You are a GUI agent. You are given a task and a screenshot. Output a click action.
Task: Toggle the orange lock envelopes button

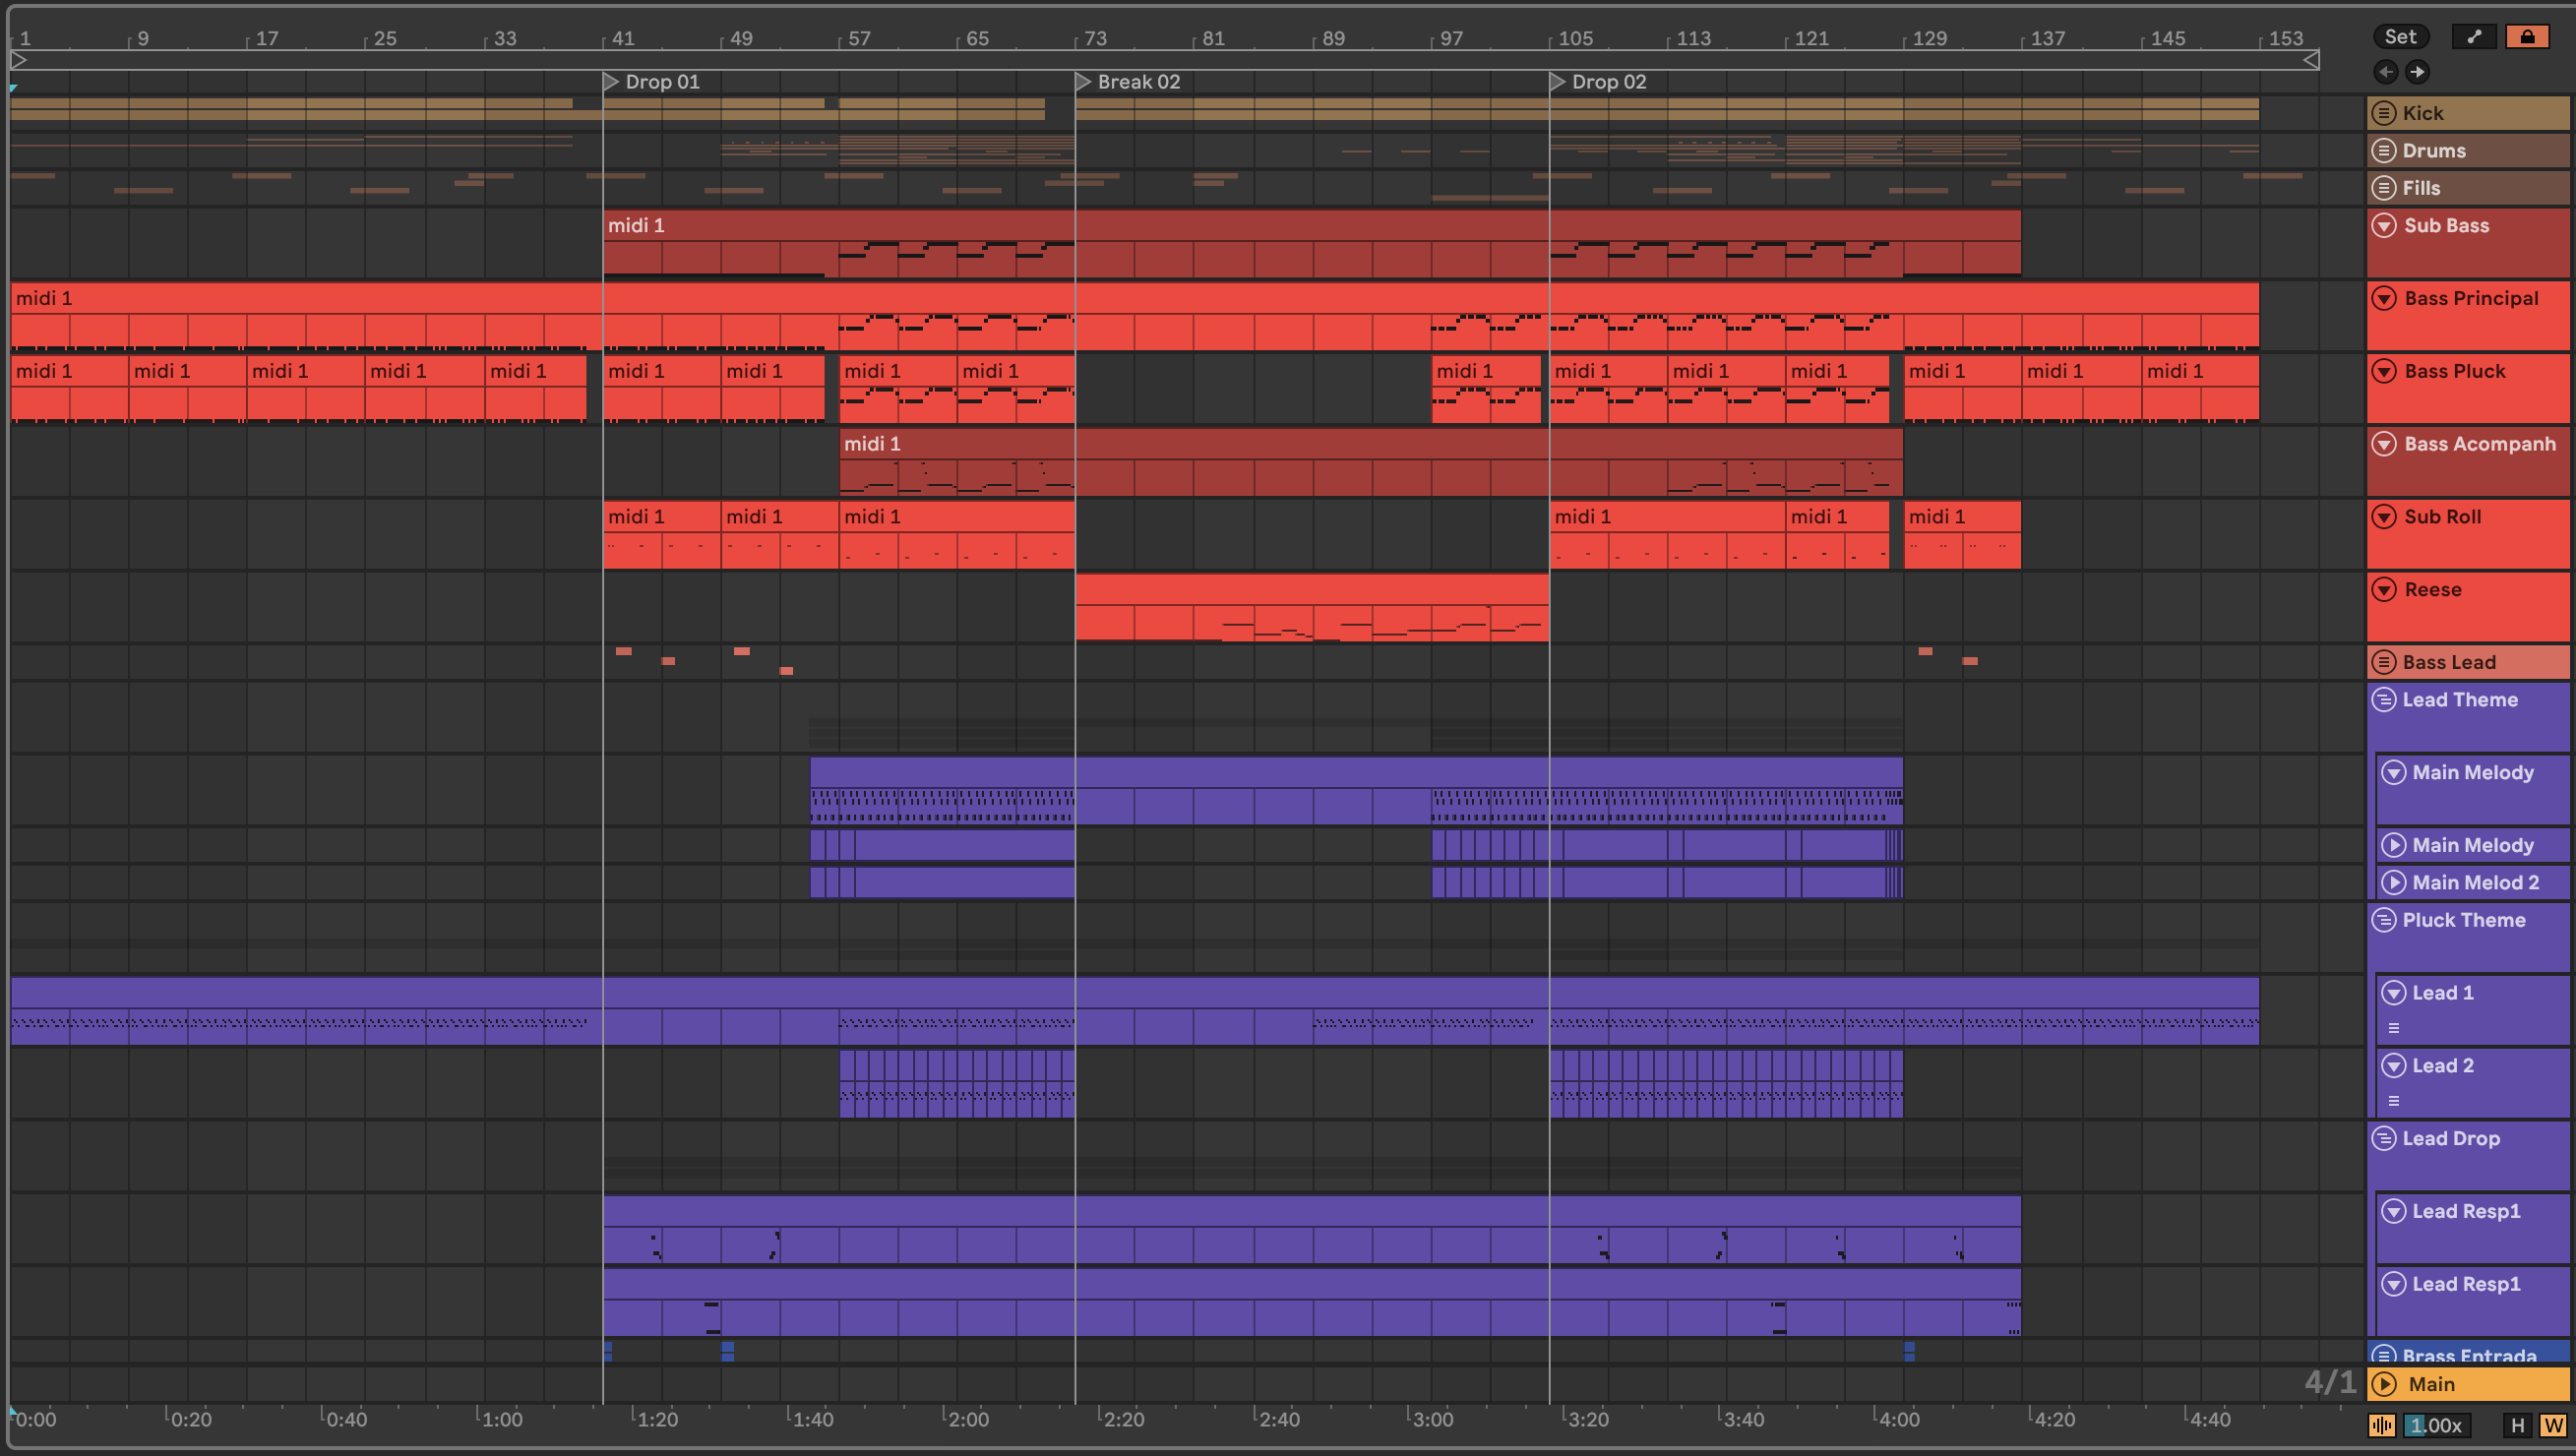(2527, 37)
